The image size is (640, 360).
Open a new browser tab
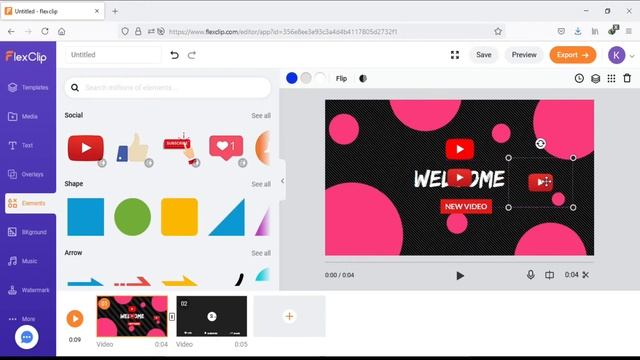tap(115, 11)
